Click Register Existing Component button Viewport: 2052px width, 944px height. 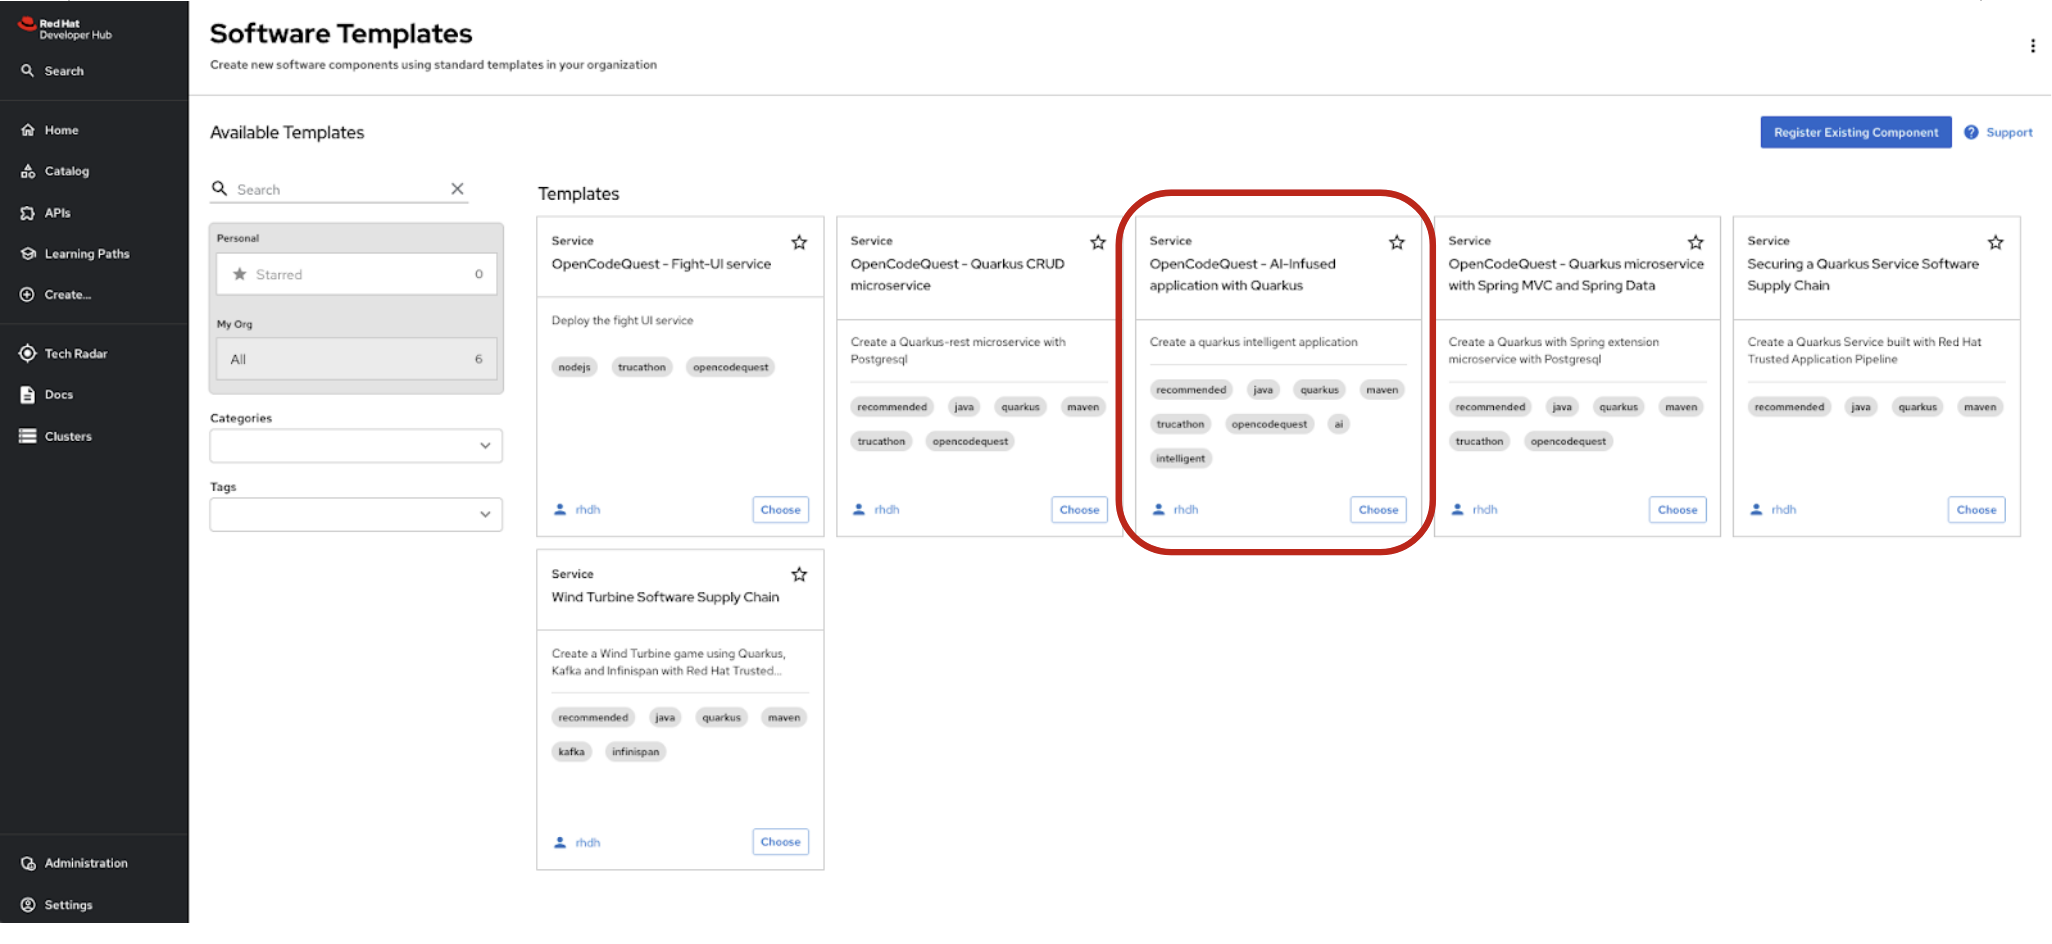1856,132
